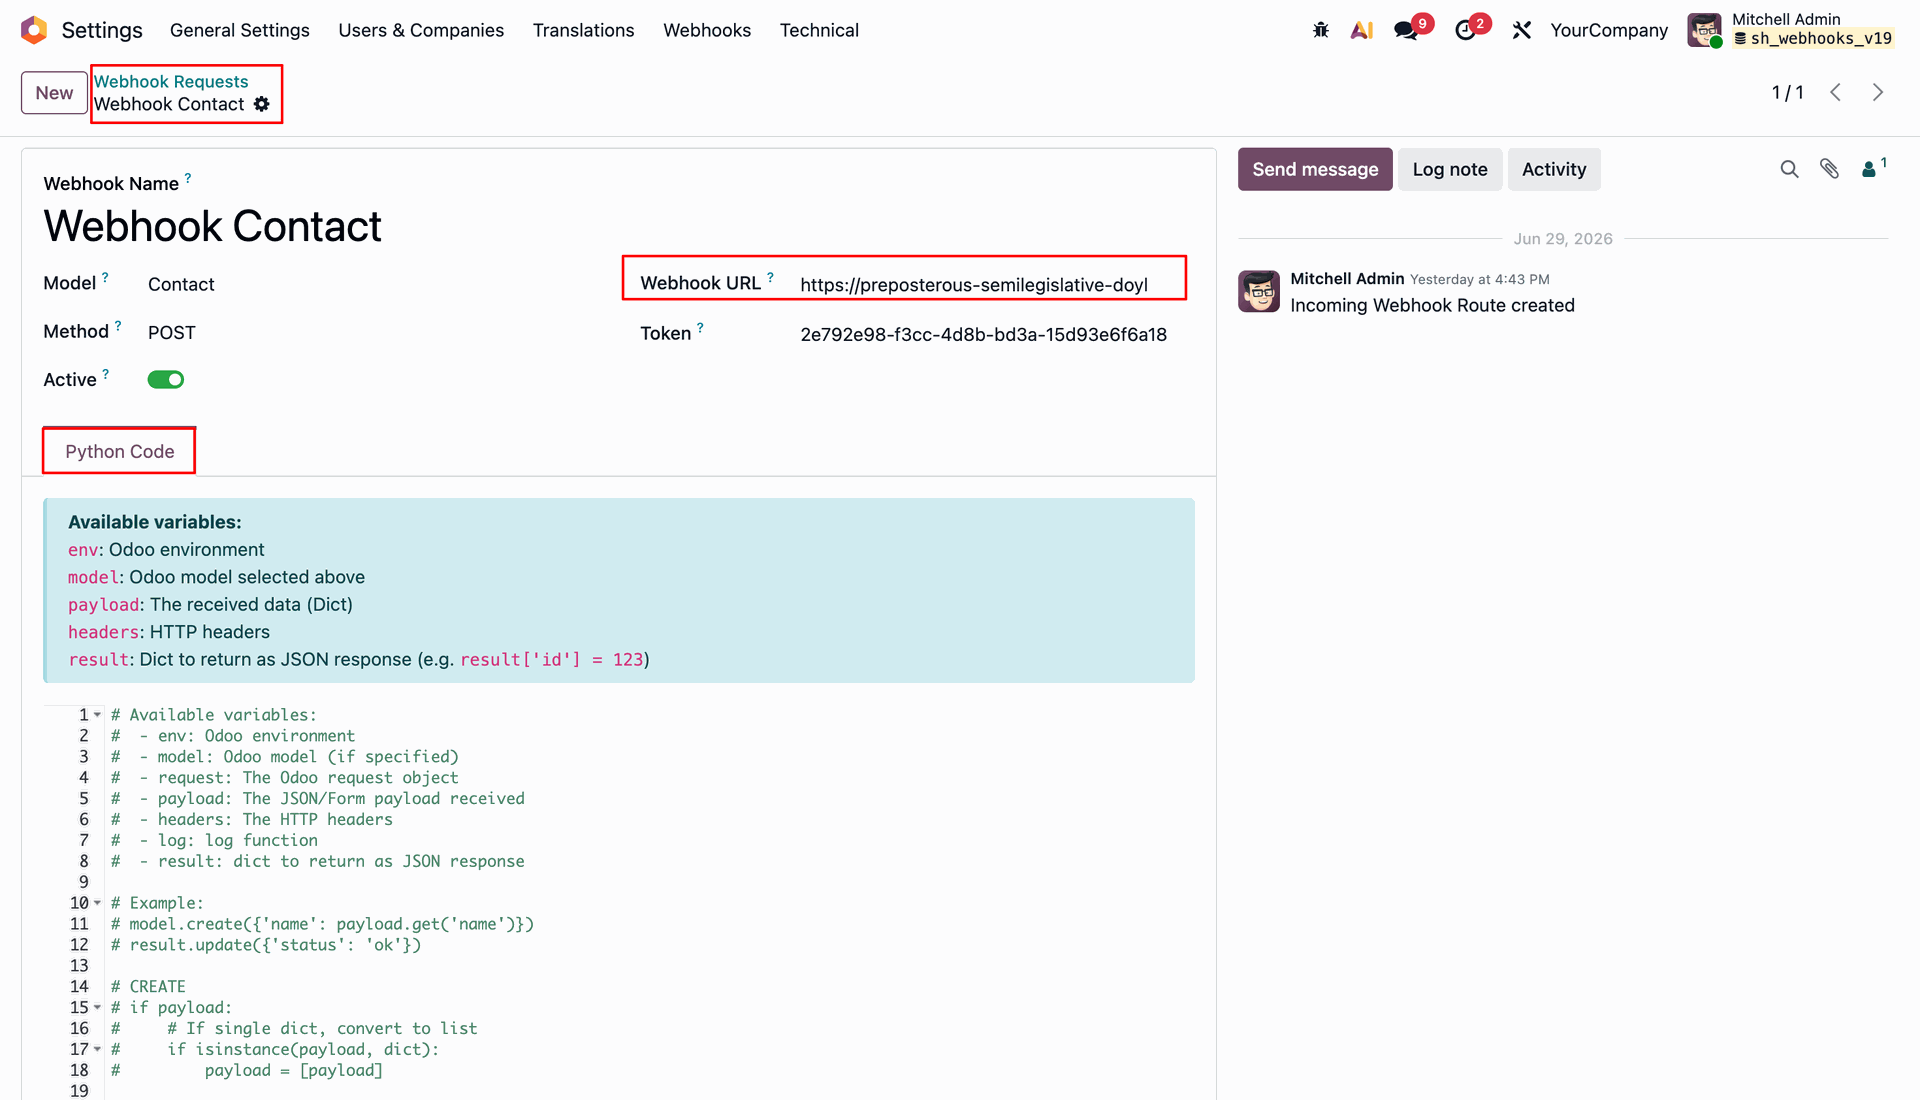The image size is (1920, 1100).
Task: Toggle the Active switch off
Action: click(x=166, y=380)
